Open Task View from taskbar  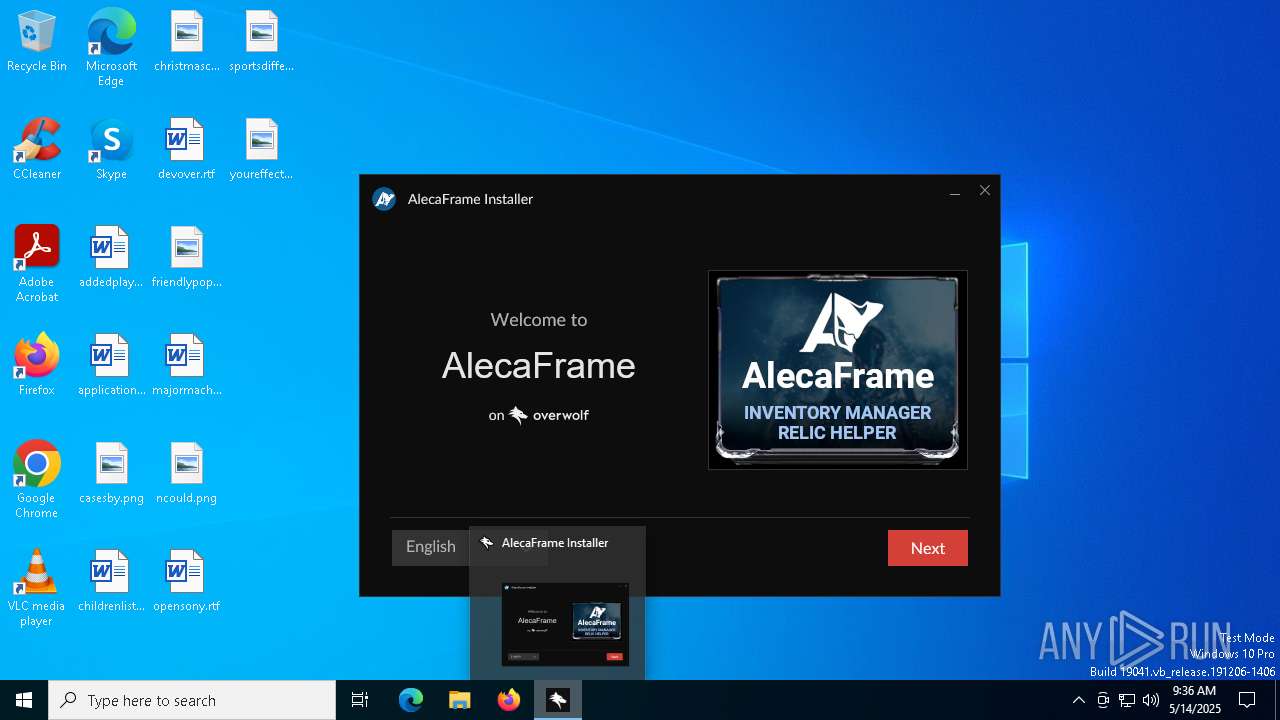(x=360, y=700)
